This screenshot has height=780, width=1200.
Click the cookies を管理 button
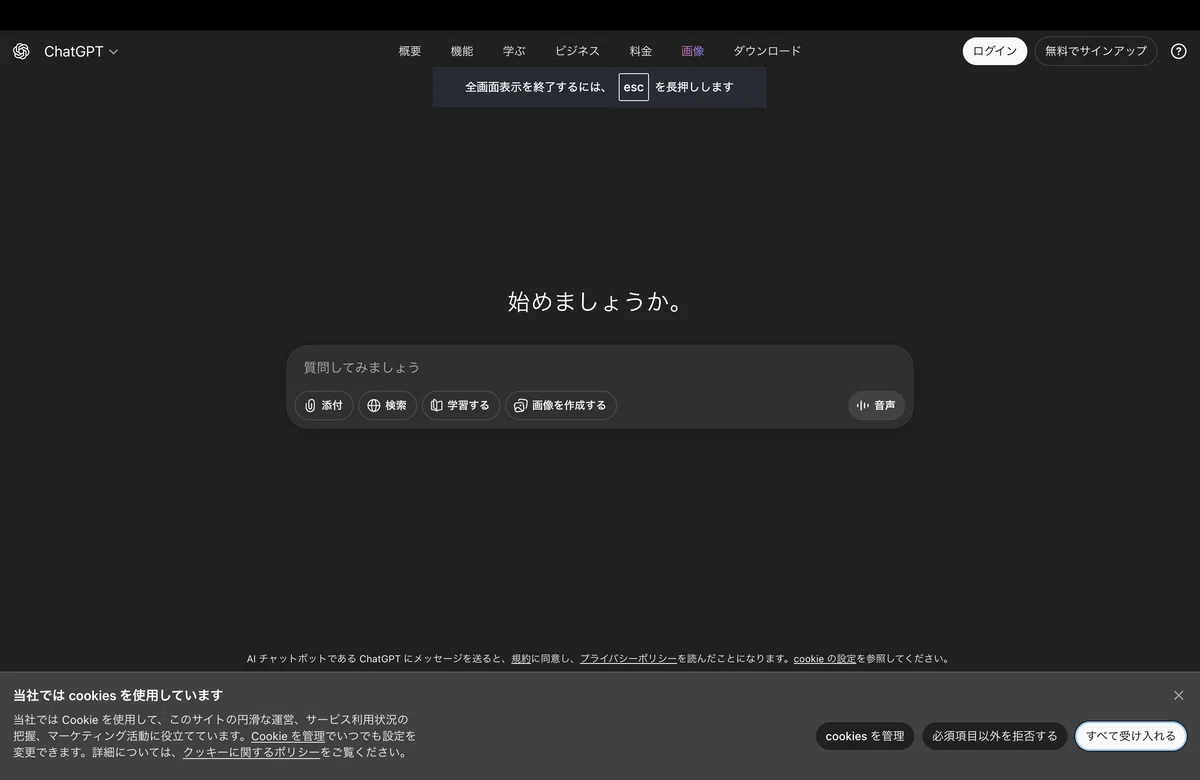click(865, 736)
